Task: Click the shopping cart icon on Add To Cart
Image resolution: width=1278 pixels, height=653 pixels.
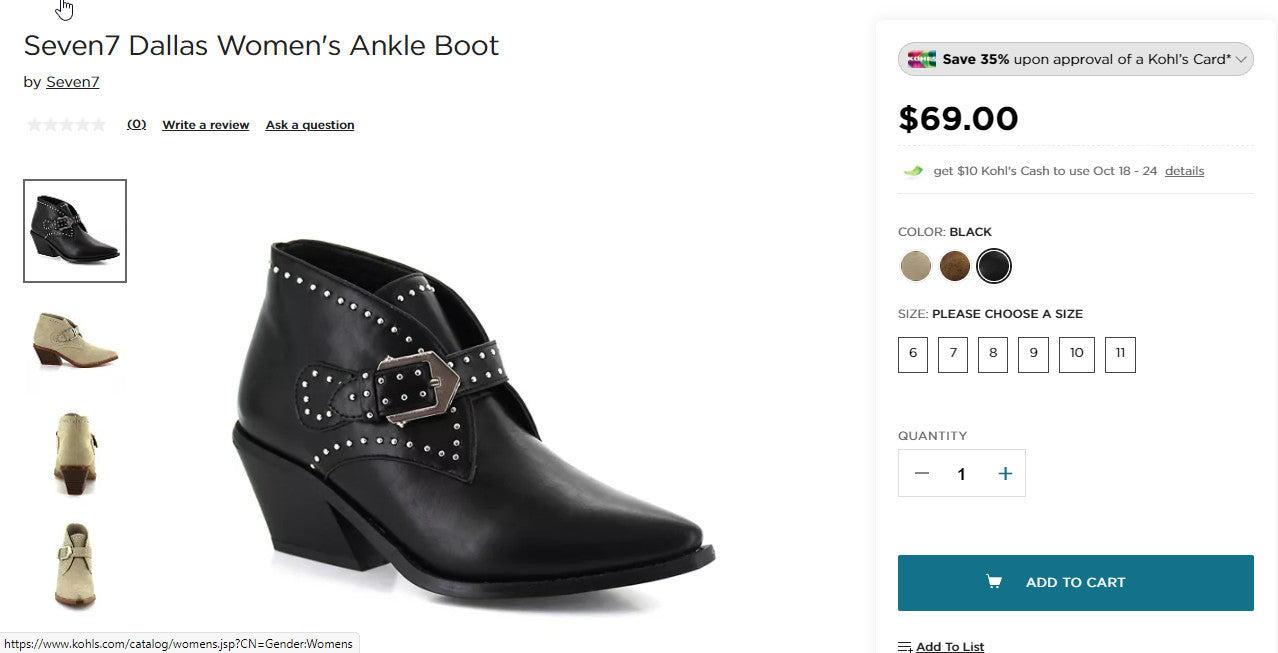Action: [x=994, y=581]
